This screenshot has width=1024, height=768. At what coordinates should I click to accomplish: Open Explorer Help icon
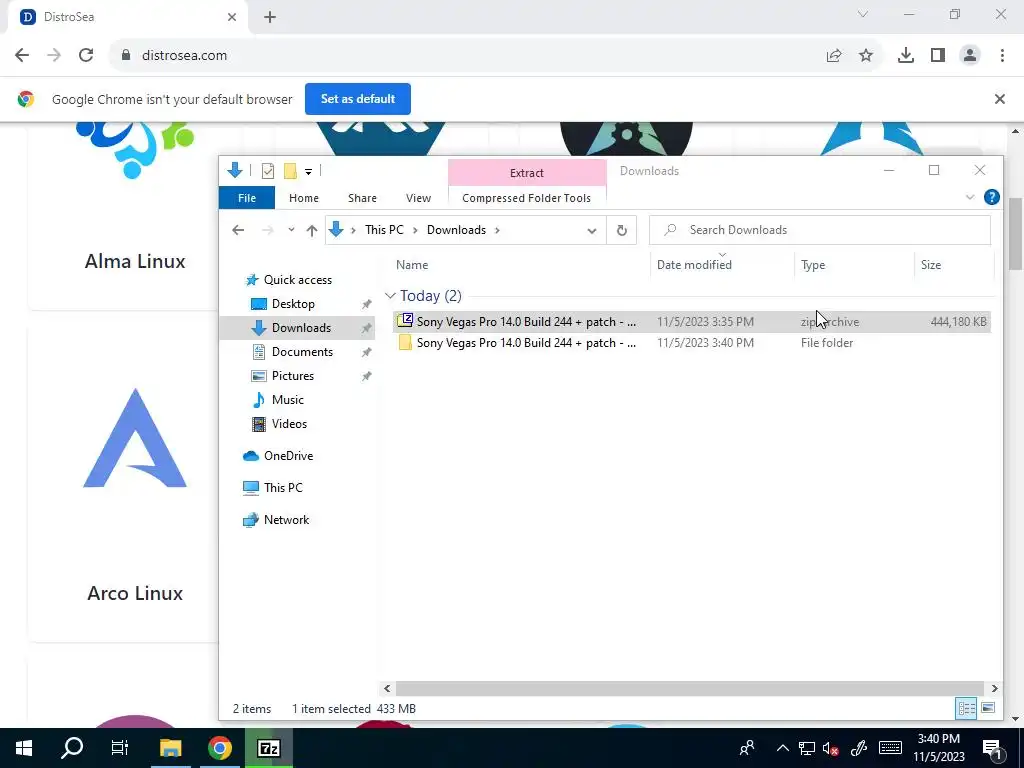[991, 197]
